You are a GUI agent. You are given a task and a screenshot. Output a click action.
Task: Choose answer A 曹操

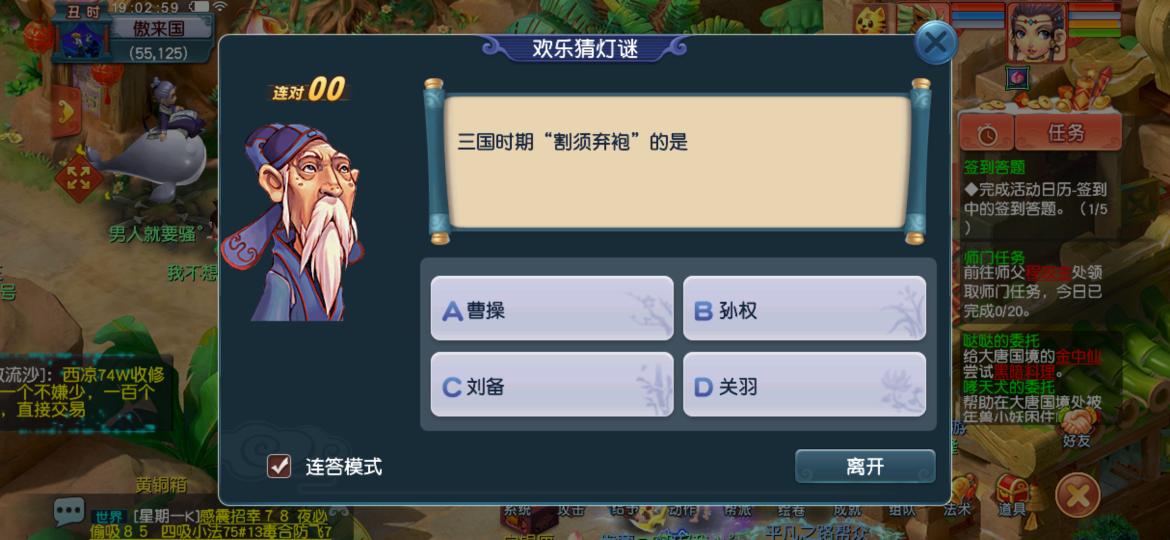point(552,309)
